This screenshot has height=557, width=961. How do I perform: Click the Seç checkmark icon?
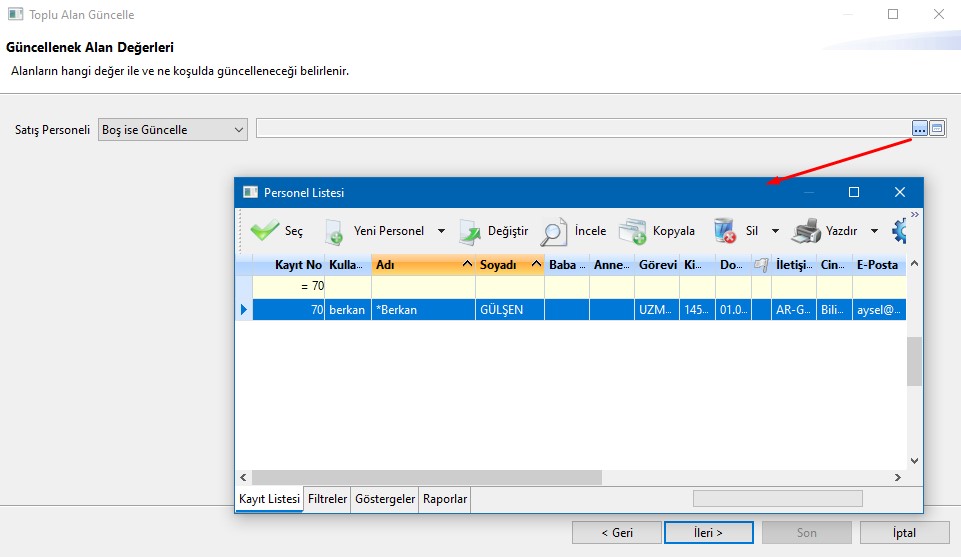coord(265,231)
